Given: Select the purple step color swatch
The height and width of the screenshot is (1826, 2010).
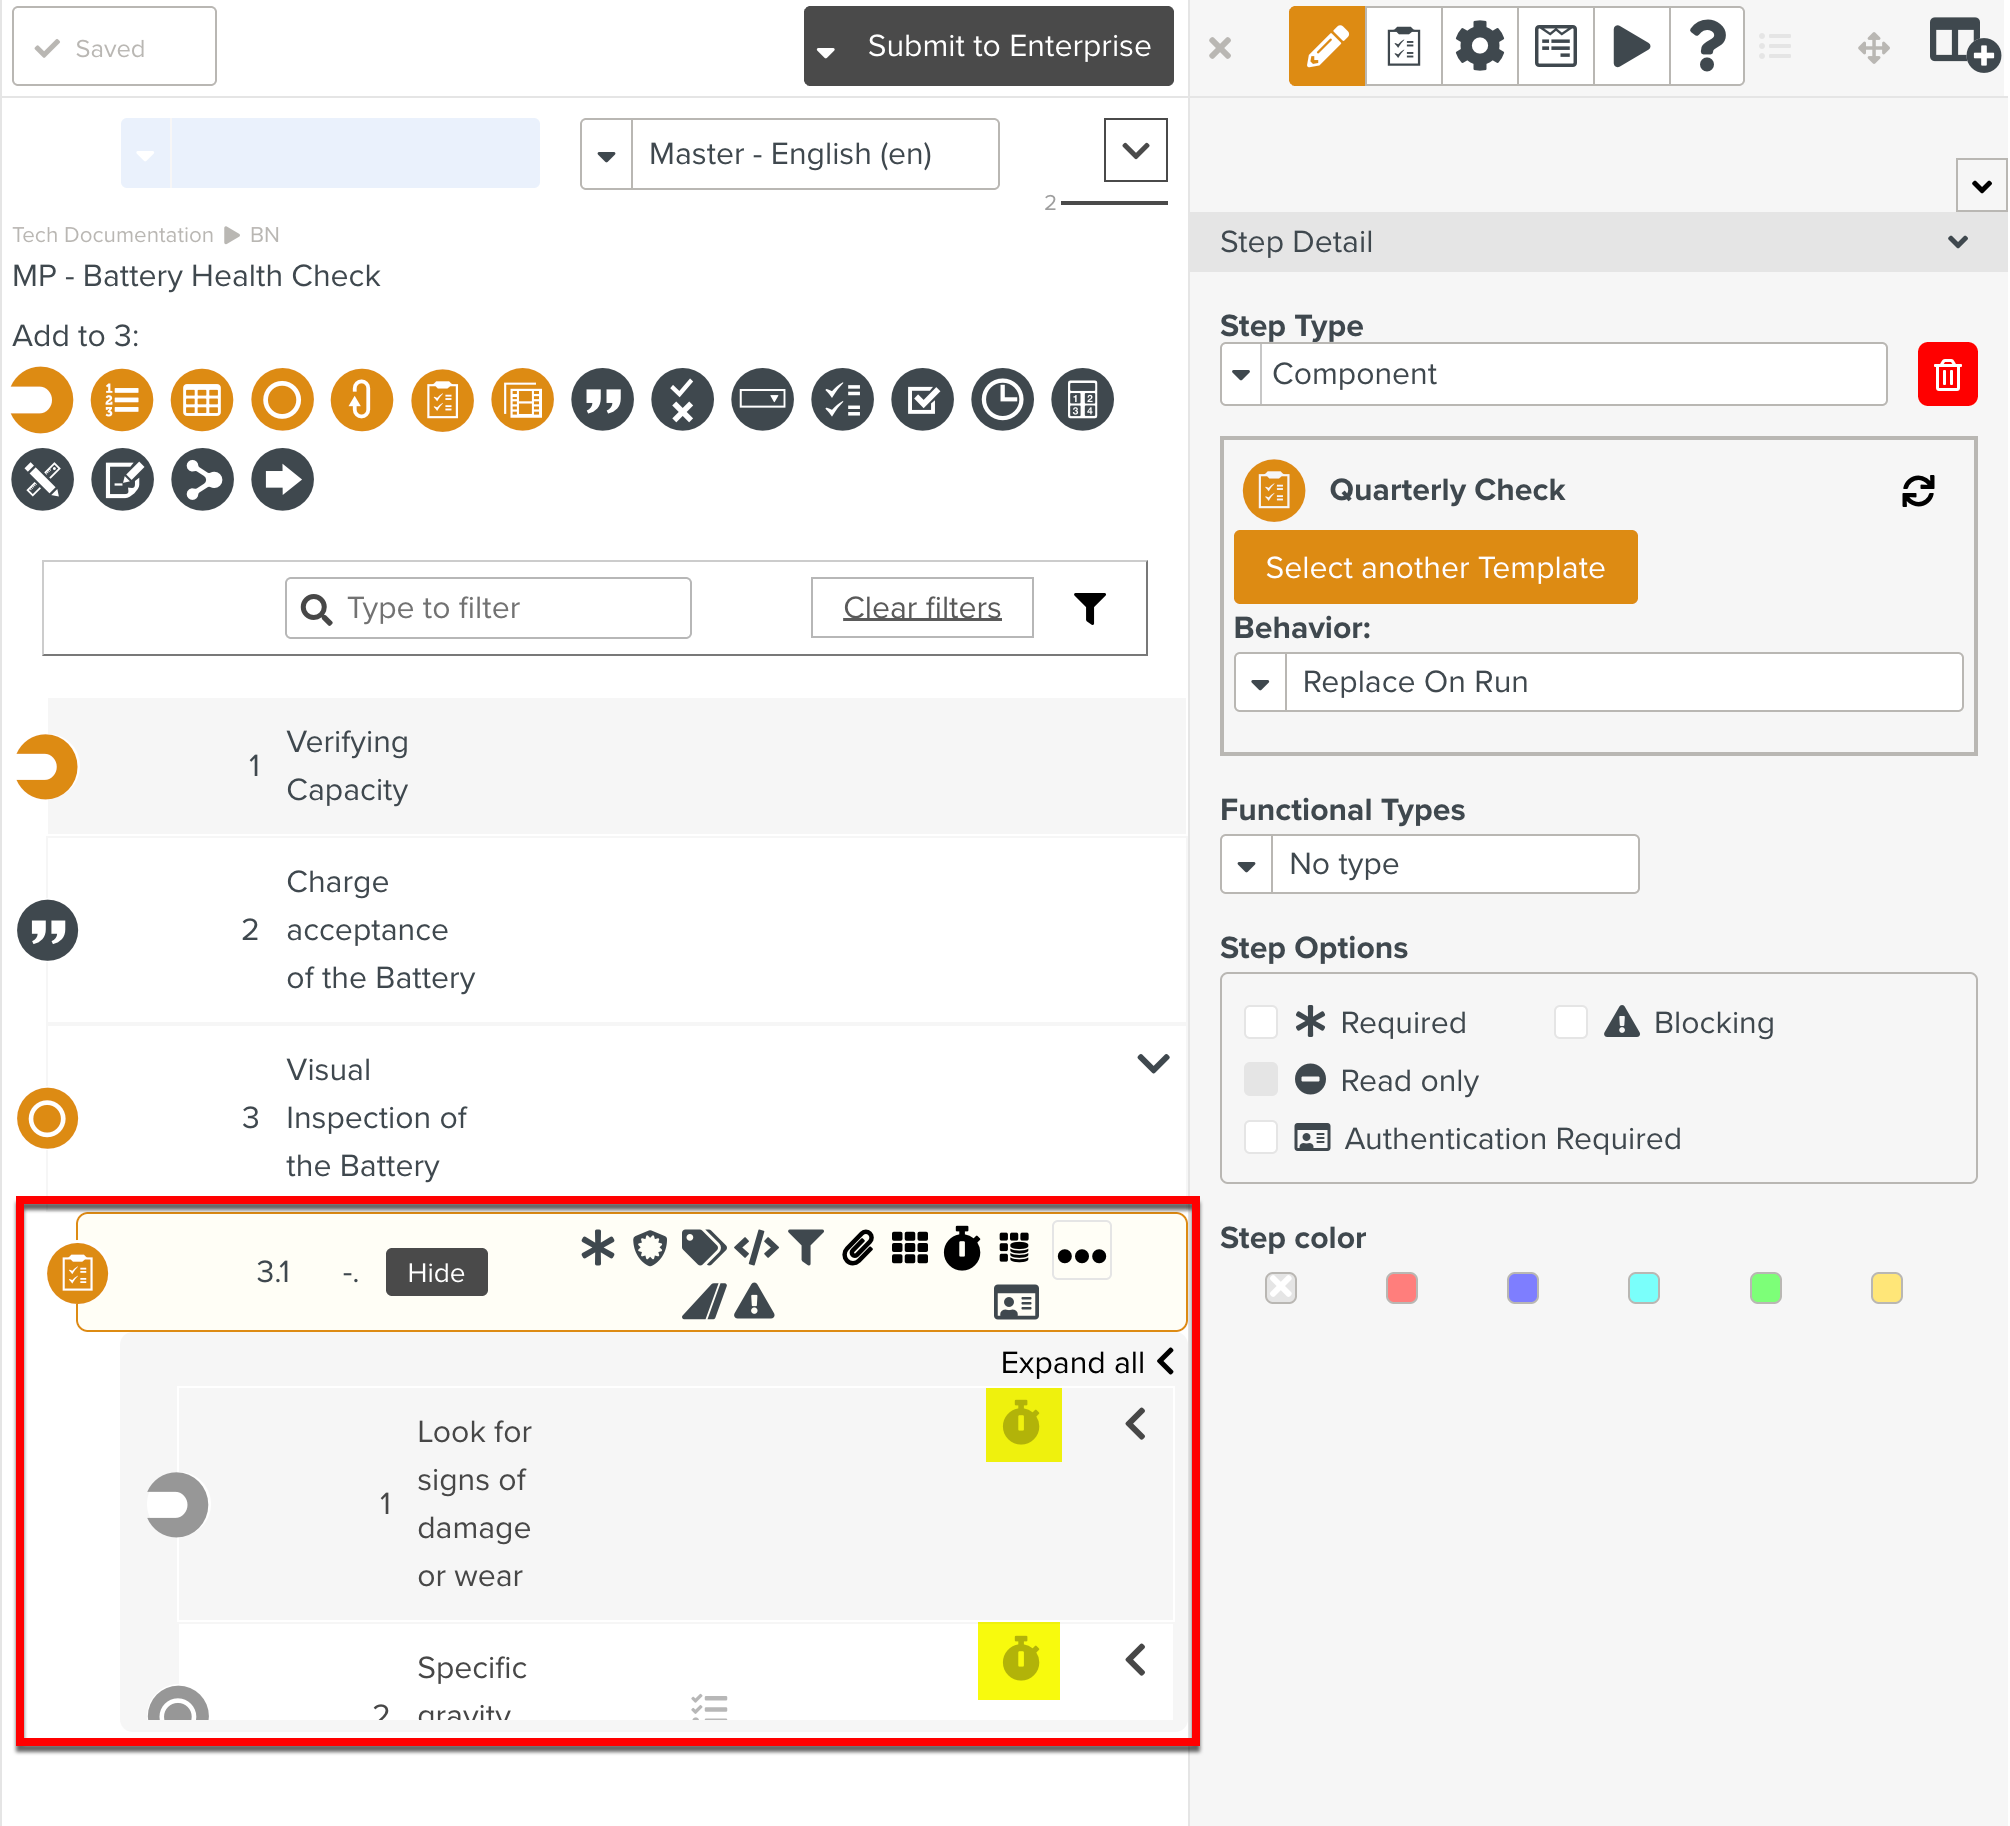Looking at the screenshot, I should click(1522, 1288).
